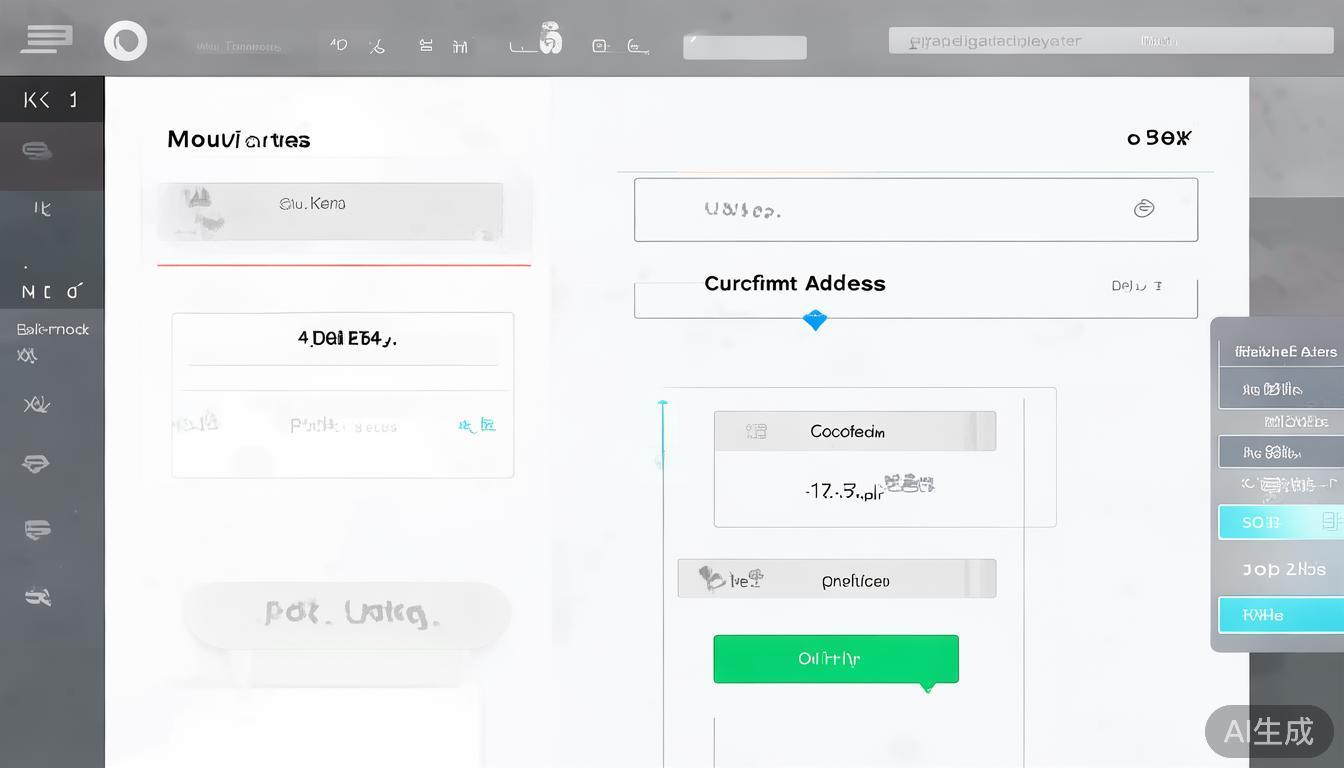
Task: Open the list view icon in the toolbar
Action: point(426,44)
